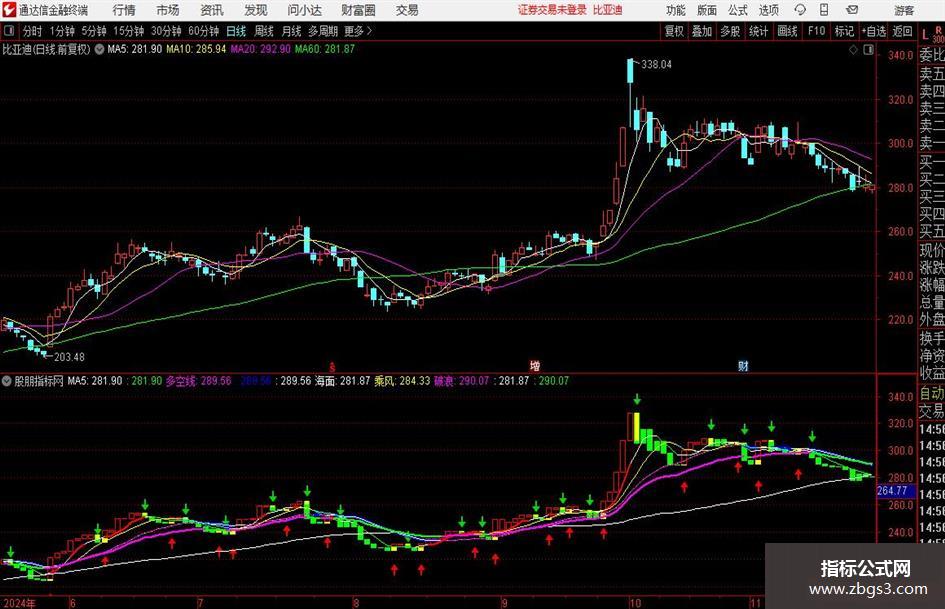Switch to the 15分钟 period tab
The image size is (945, 609).
[x=129, y=31]
